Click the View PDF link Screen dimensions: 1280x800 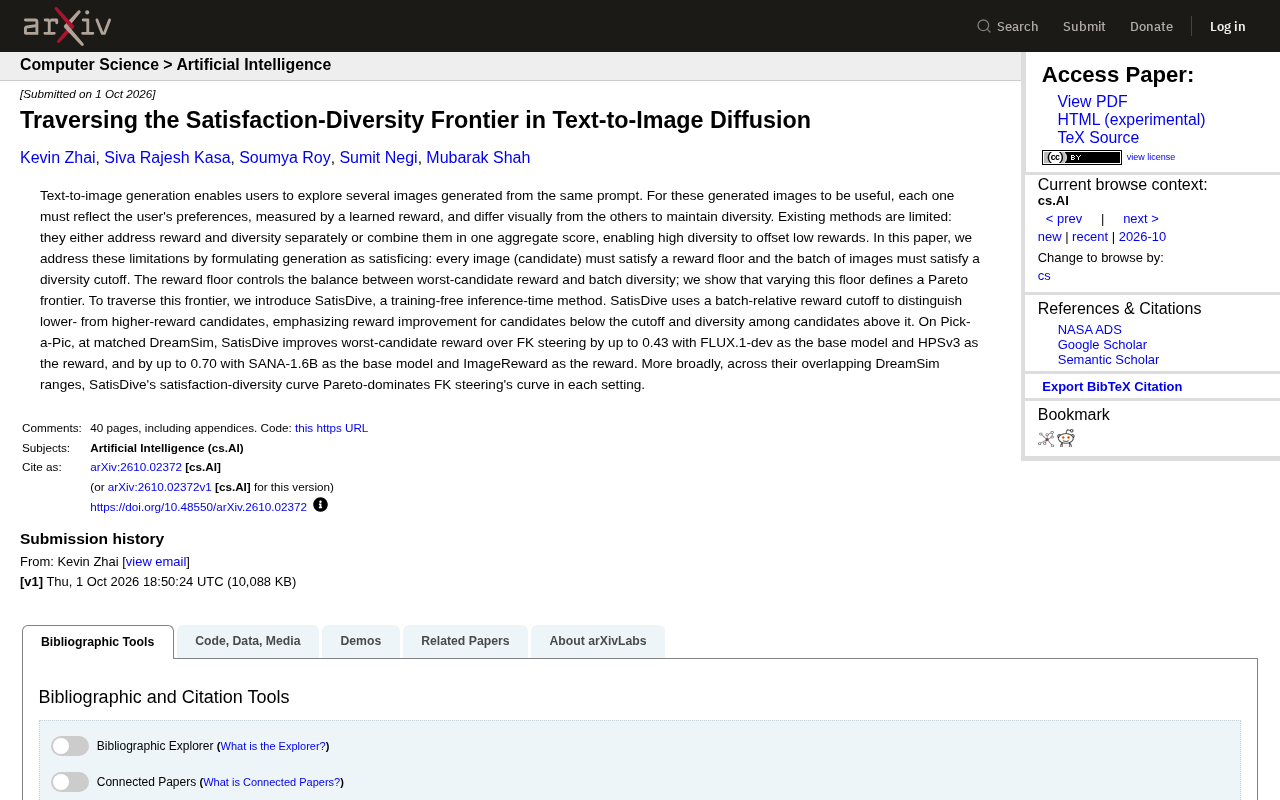[x=1092, y=102]
